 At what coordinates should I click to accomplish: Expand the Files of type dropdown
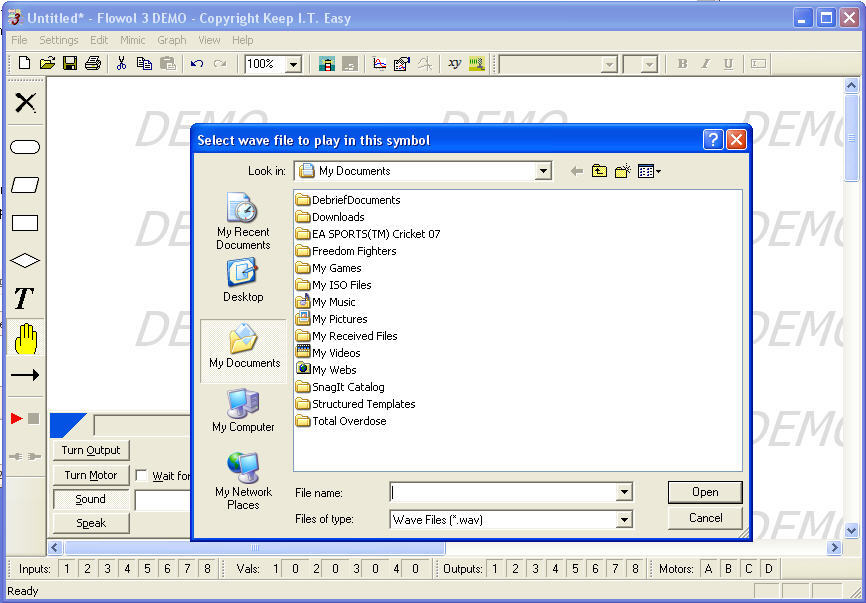tap(624, 519)
